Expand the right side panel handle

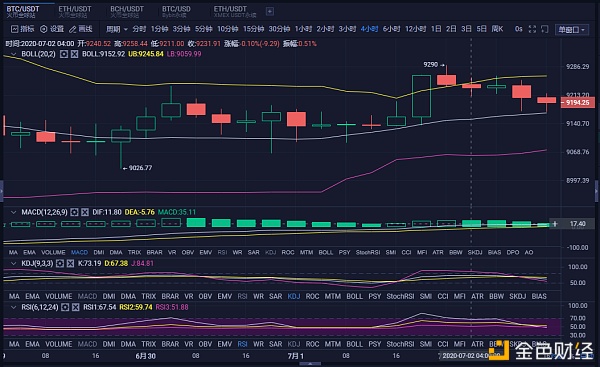pos(597,190)
